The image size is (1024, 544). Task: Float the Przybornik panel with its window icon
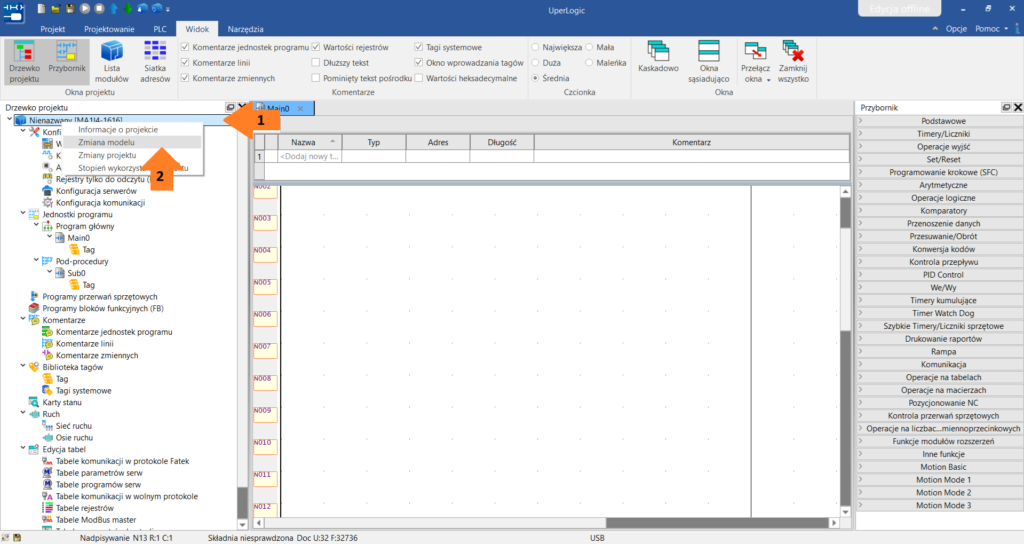(1006, 107)
